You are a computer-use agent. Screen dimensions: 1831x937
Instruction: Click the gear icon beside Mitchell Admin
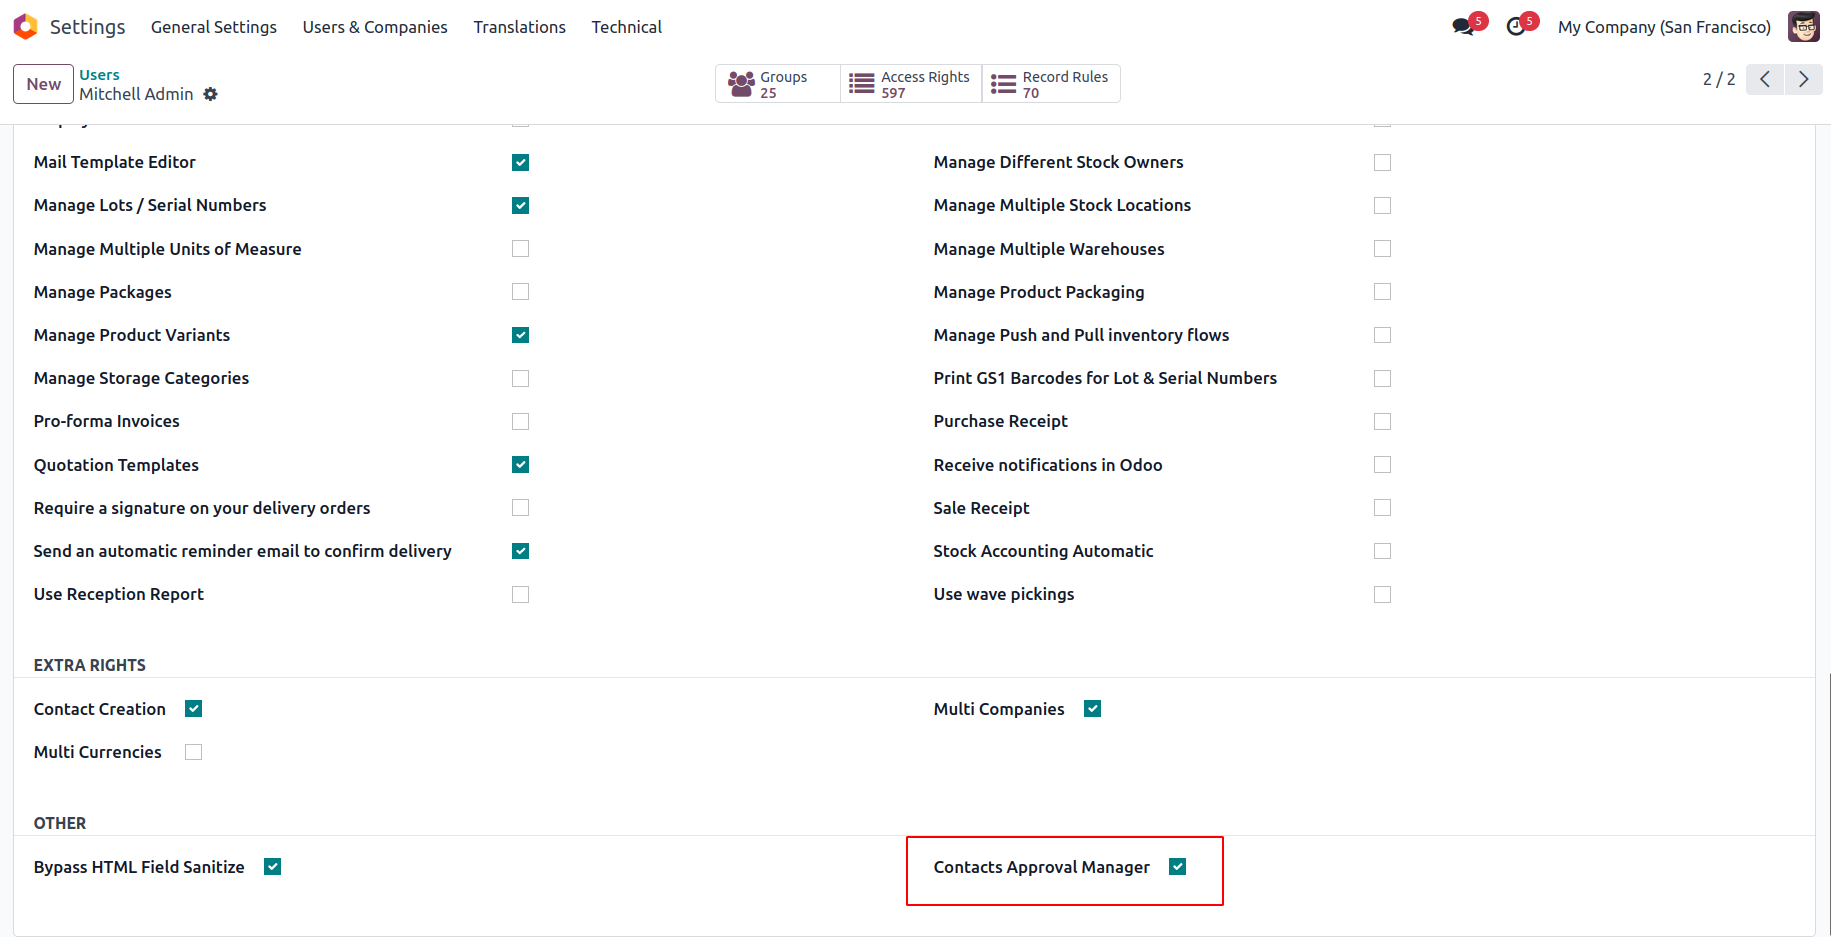(210, 94)
